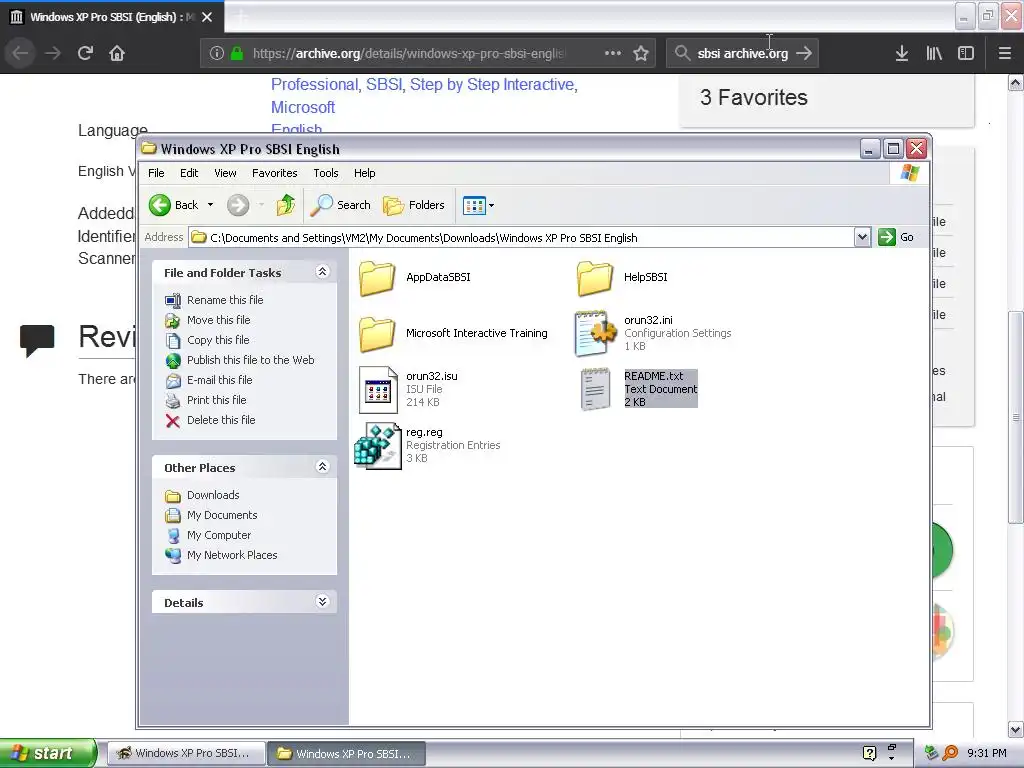Select the orun32.ini configuration file
Viewport: 1024px width, 768px height.
(653, 333)
